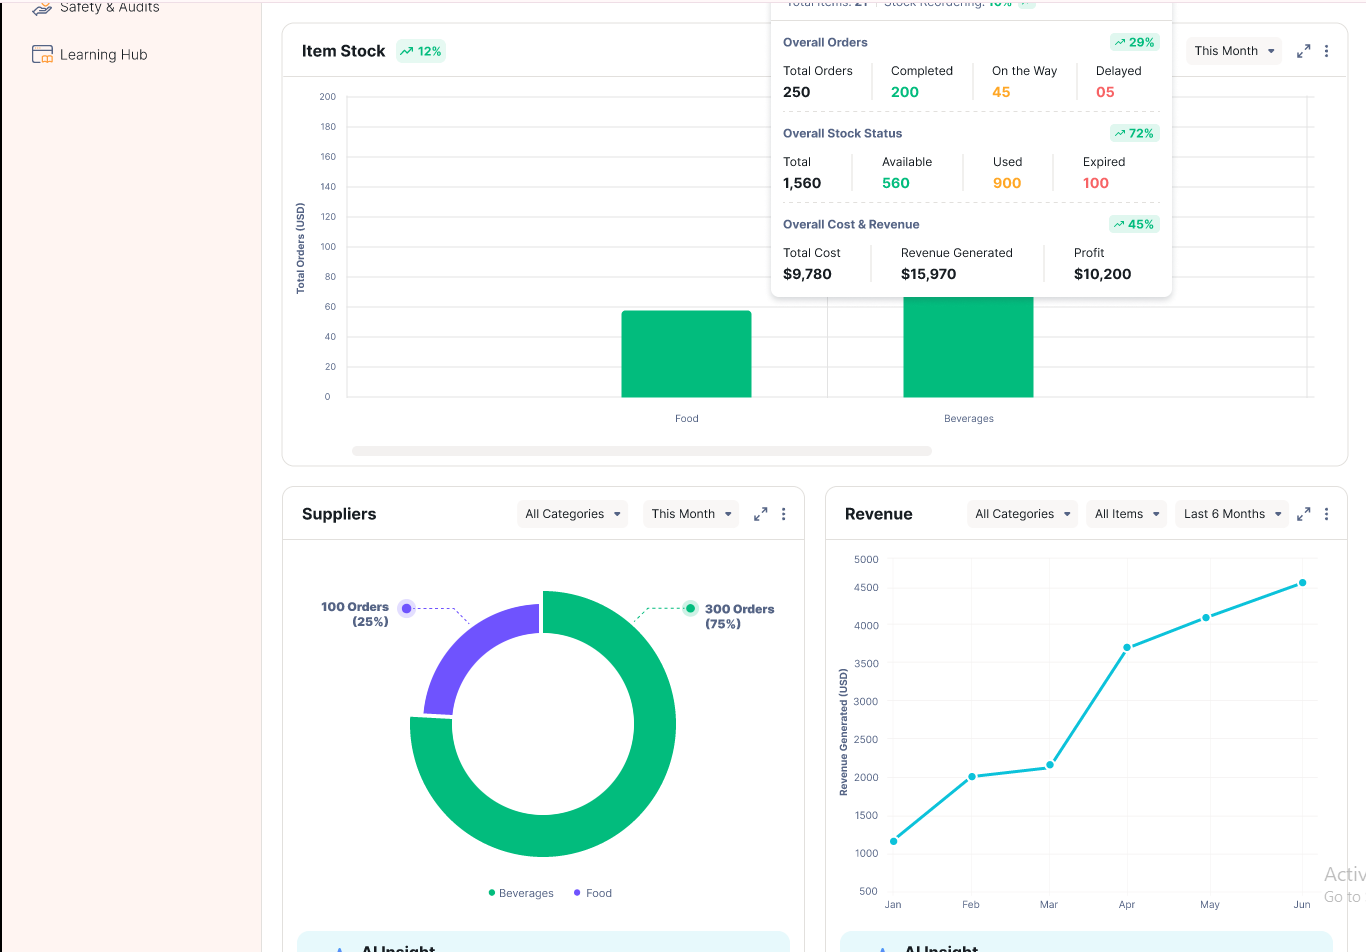Toggle Food legend in Suppliers chart
Viewport: 1366px width, 952px height.
593,893
